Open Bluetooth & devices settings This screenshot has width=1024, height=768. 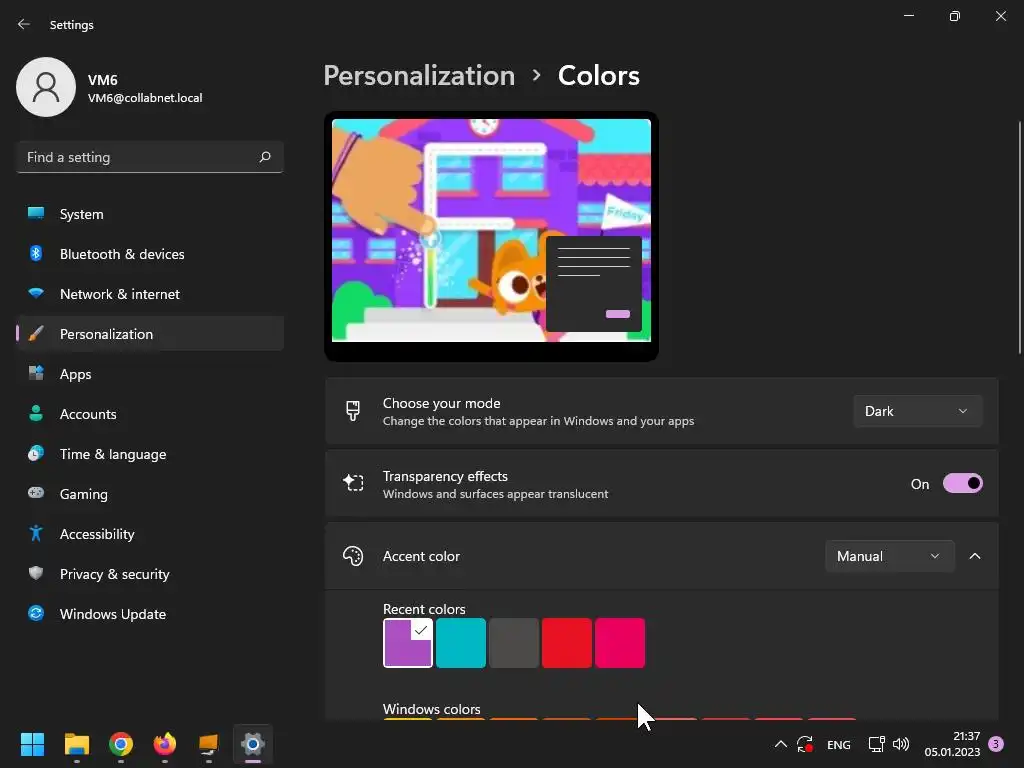pos(150,253)
